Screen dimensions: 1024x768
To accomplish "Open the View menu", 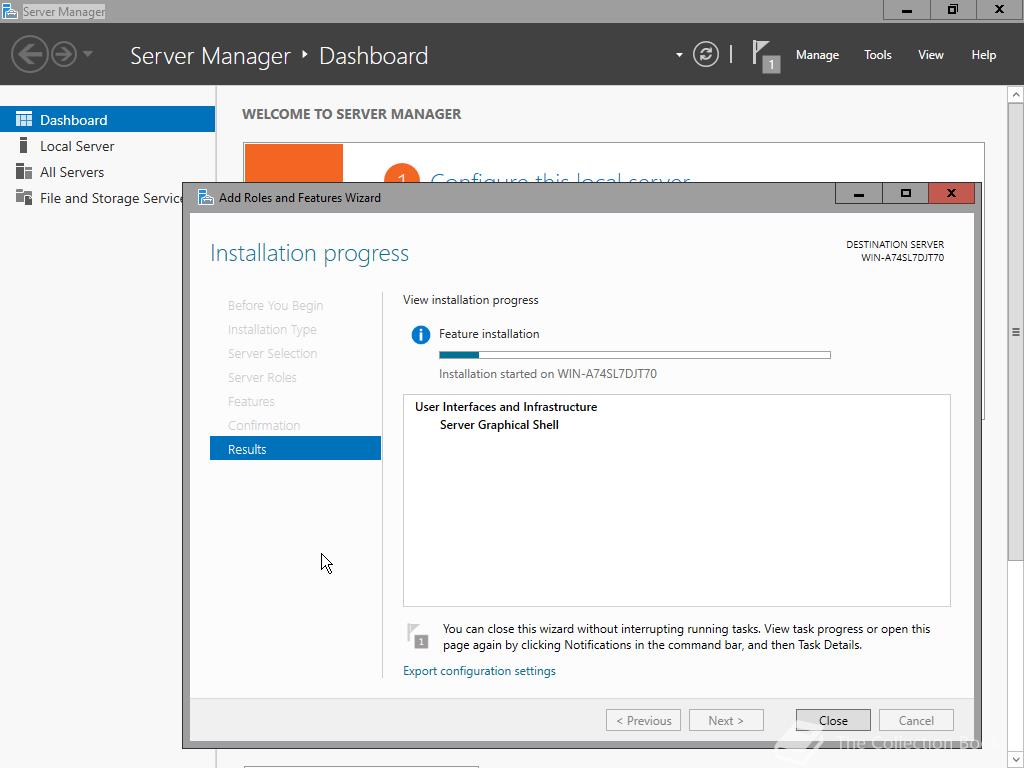I will (931, 55).
